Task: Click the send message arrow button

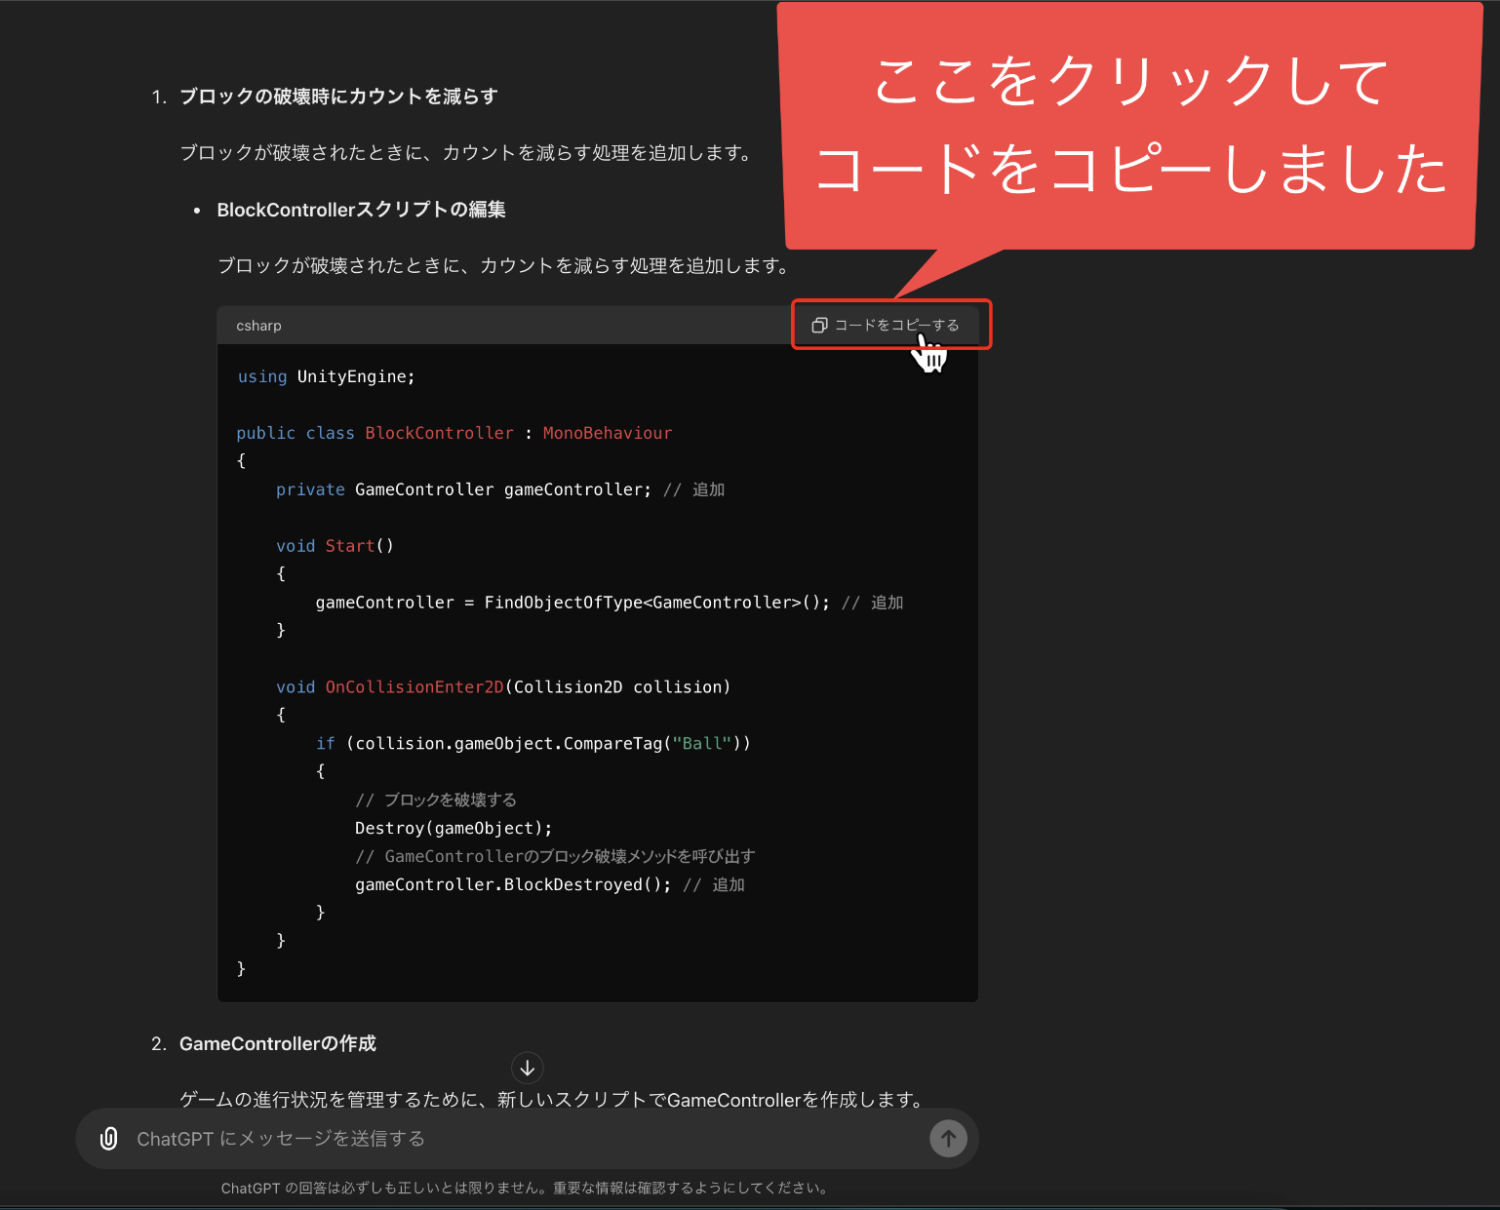Action: pos(948,1138)
